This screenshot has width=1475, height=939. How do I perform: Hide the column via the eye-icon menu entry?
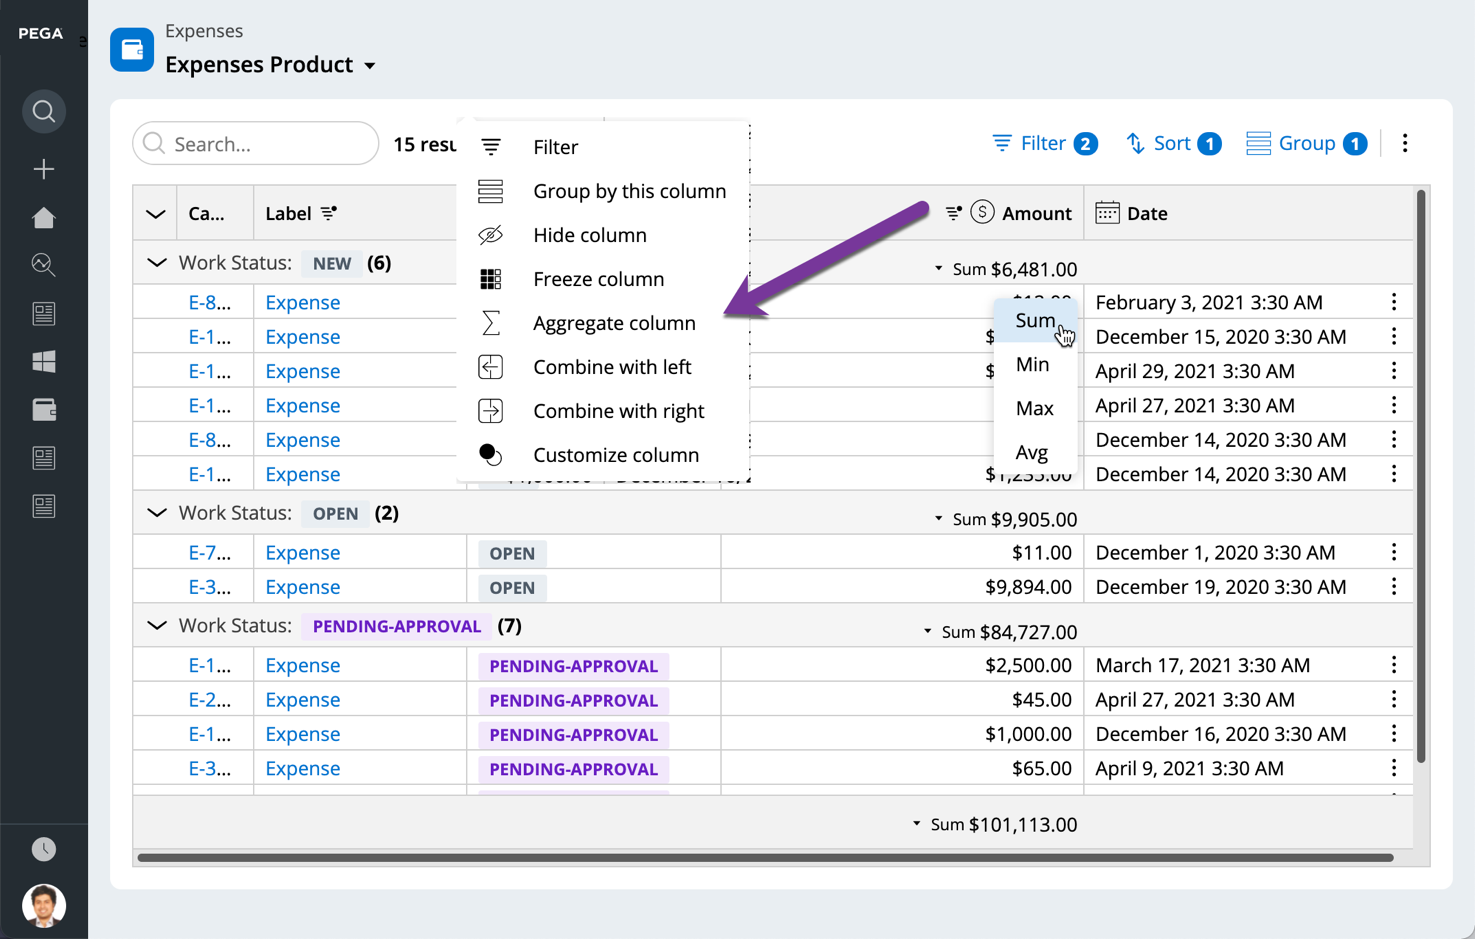[590, 235]
